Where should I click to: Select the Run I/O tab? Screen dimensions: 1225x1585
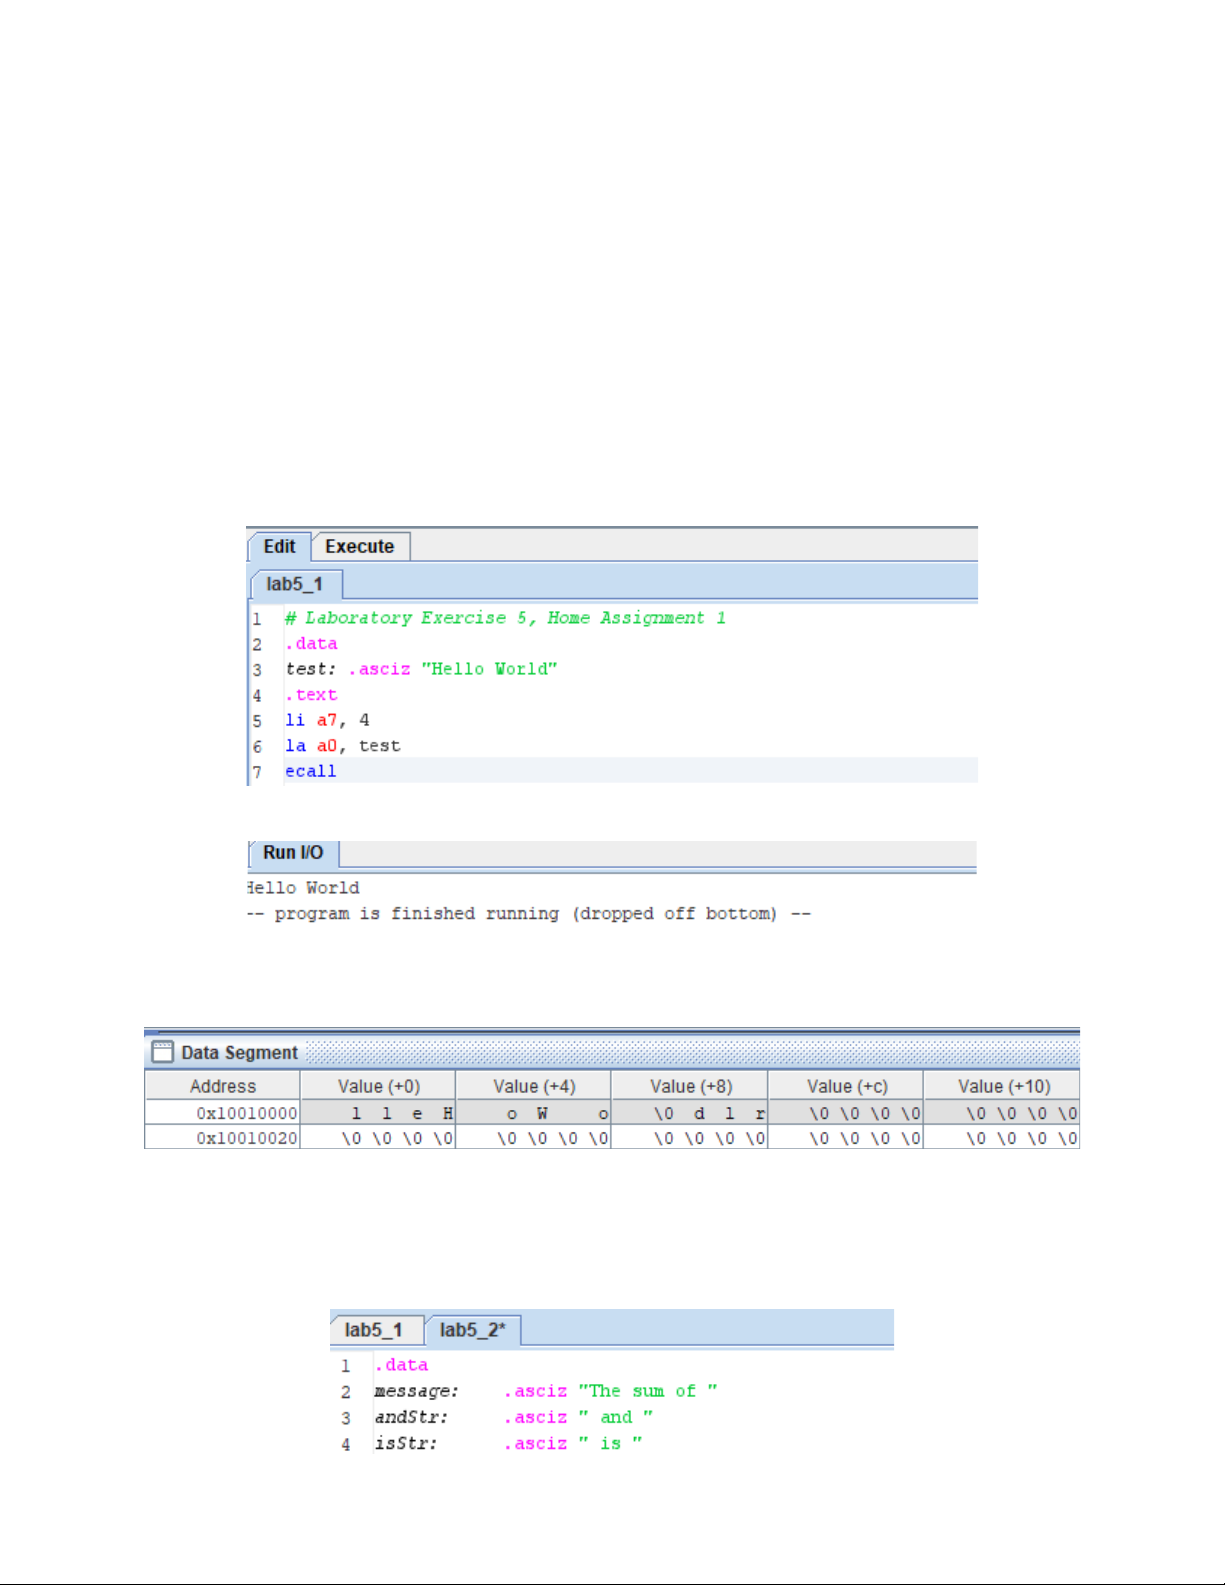[x=293, y=853]
